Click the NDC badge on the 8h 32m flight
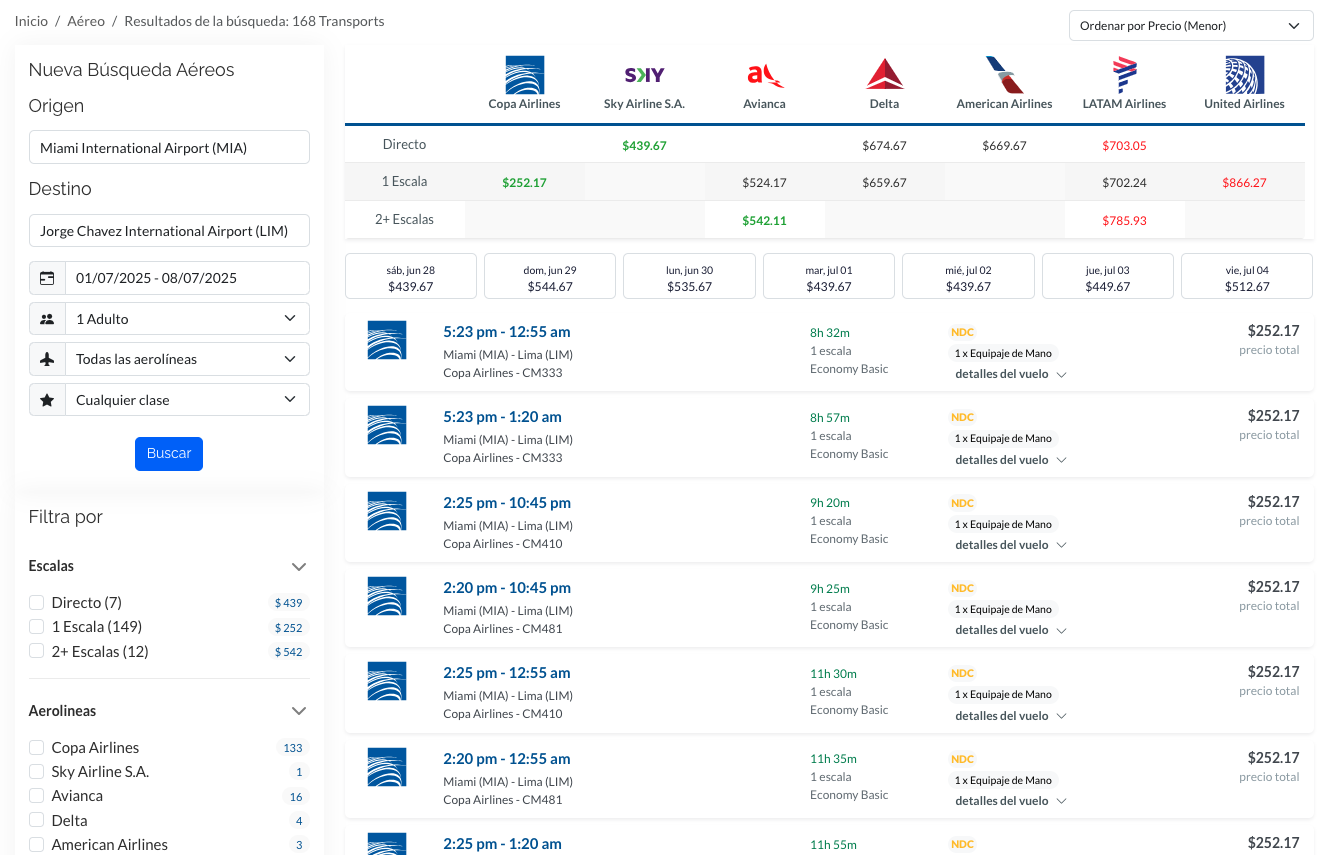The width and height of the screenshot is (1325, 855). [x=962, y=332]
